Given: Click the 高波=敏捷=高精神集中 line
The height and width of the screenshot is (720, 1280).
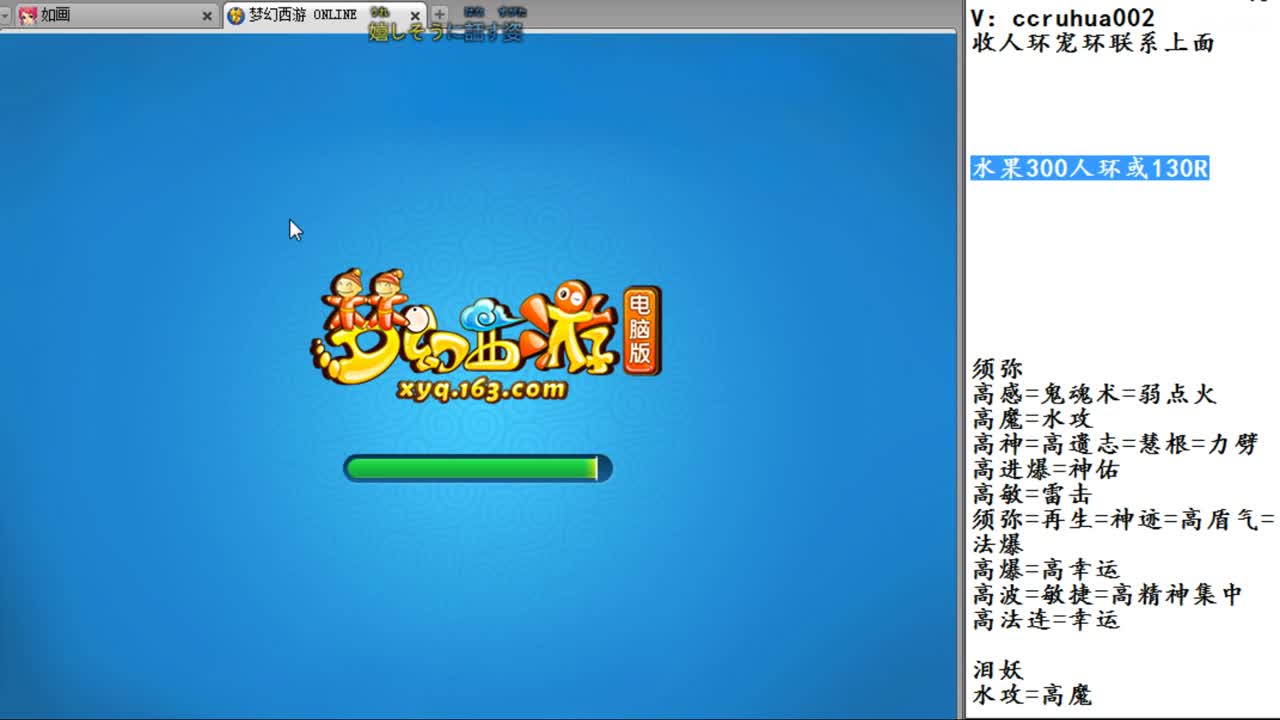Looking at the screenshot, I should coord(1107,594).
